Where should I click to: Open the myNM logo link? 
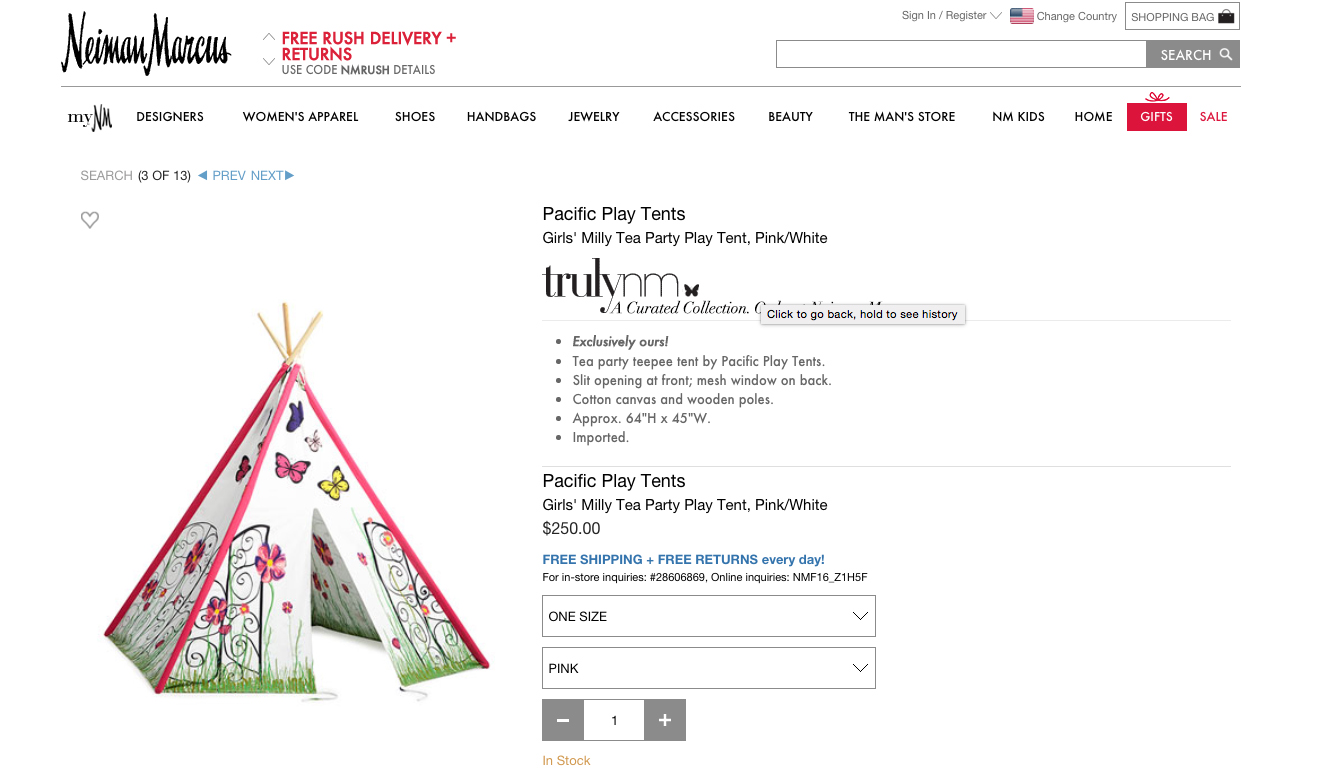pos(90,117)
